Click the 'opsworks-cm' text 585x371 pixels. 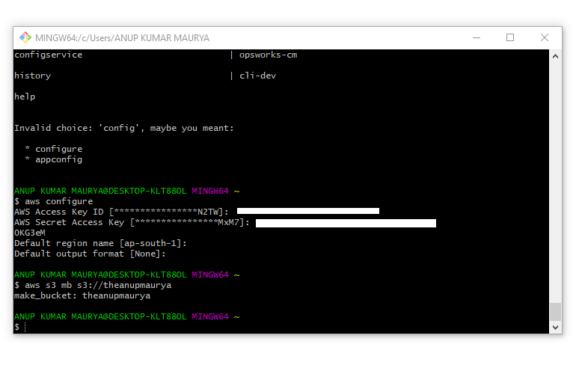click(x=268, y=55)
